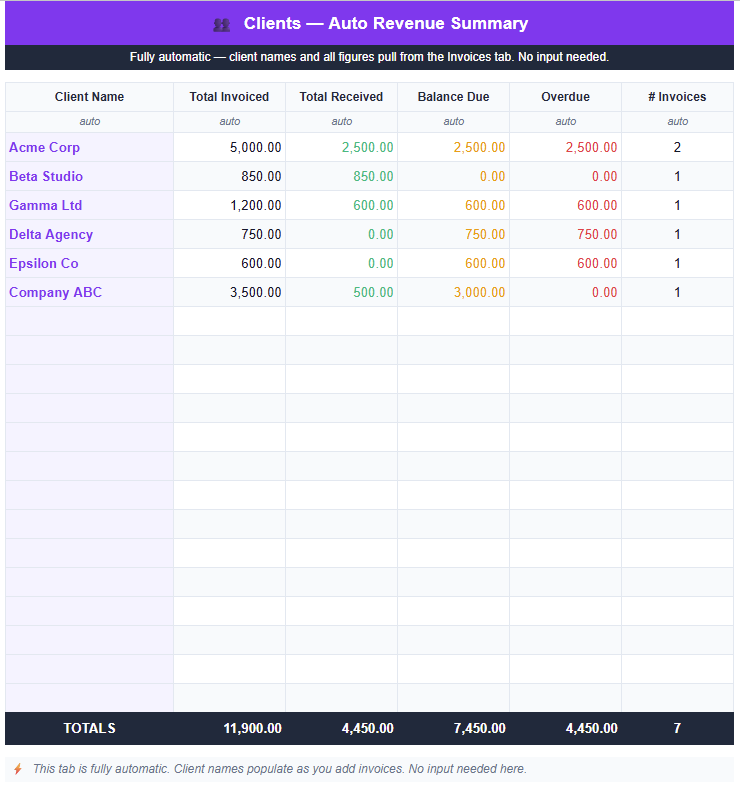
Task: Select Acme Corp invoice count 2
Action: tap(677, 147)
